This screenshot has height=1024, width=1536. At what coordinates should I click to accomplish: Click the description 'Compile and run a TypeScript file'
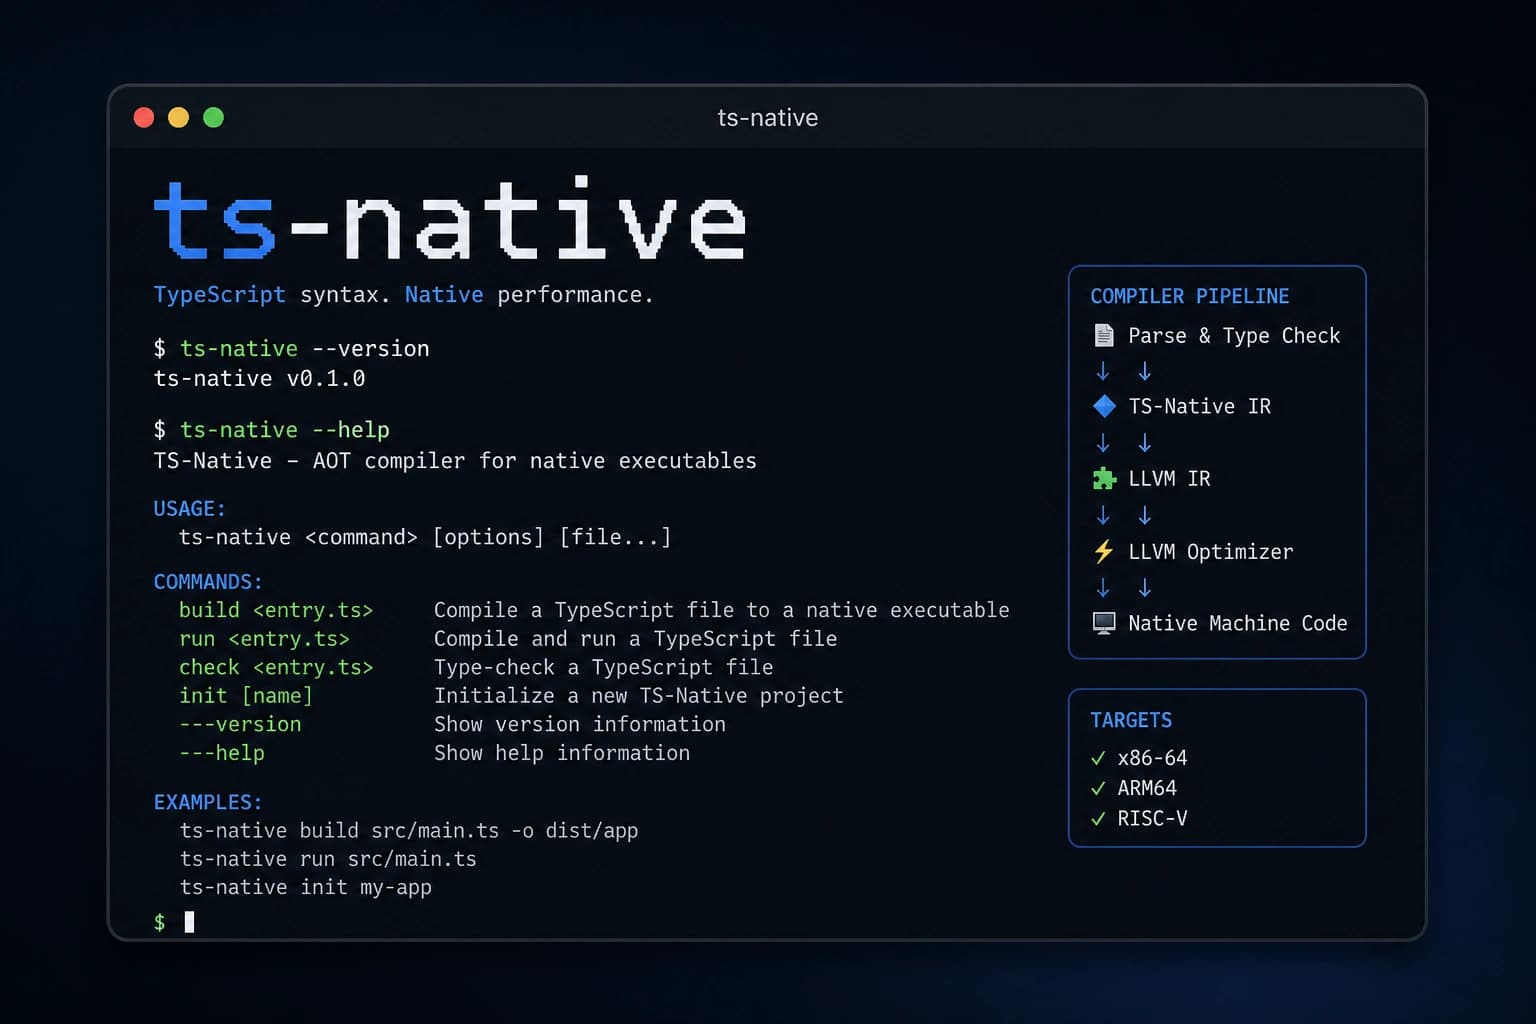(636, 638)
